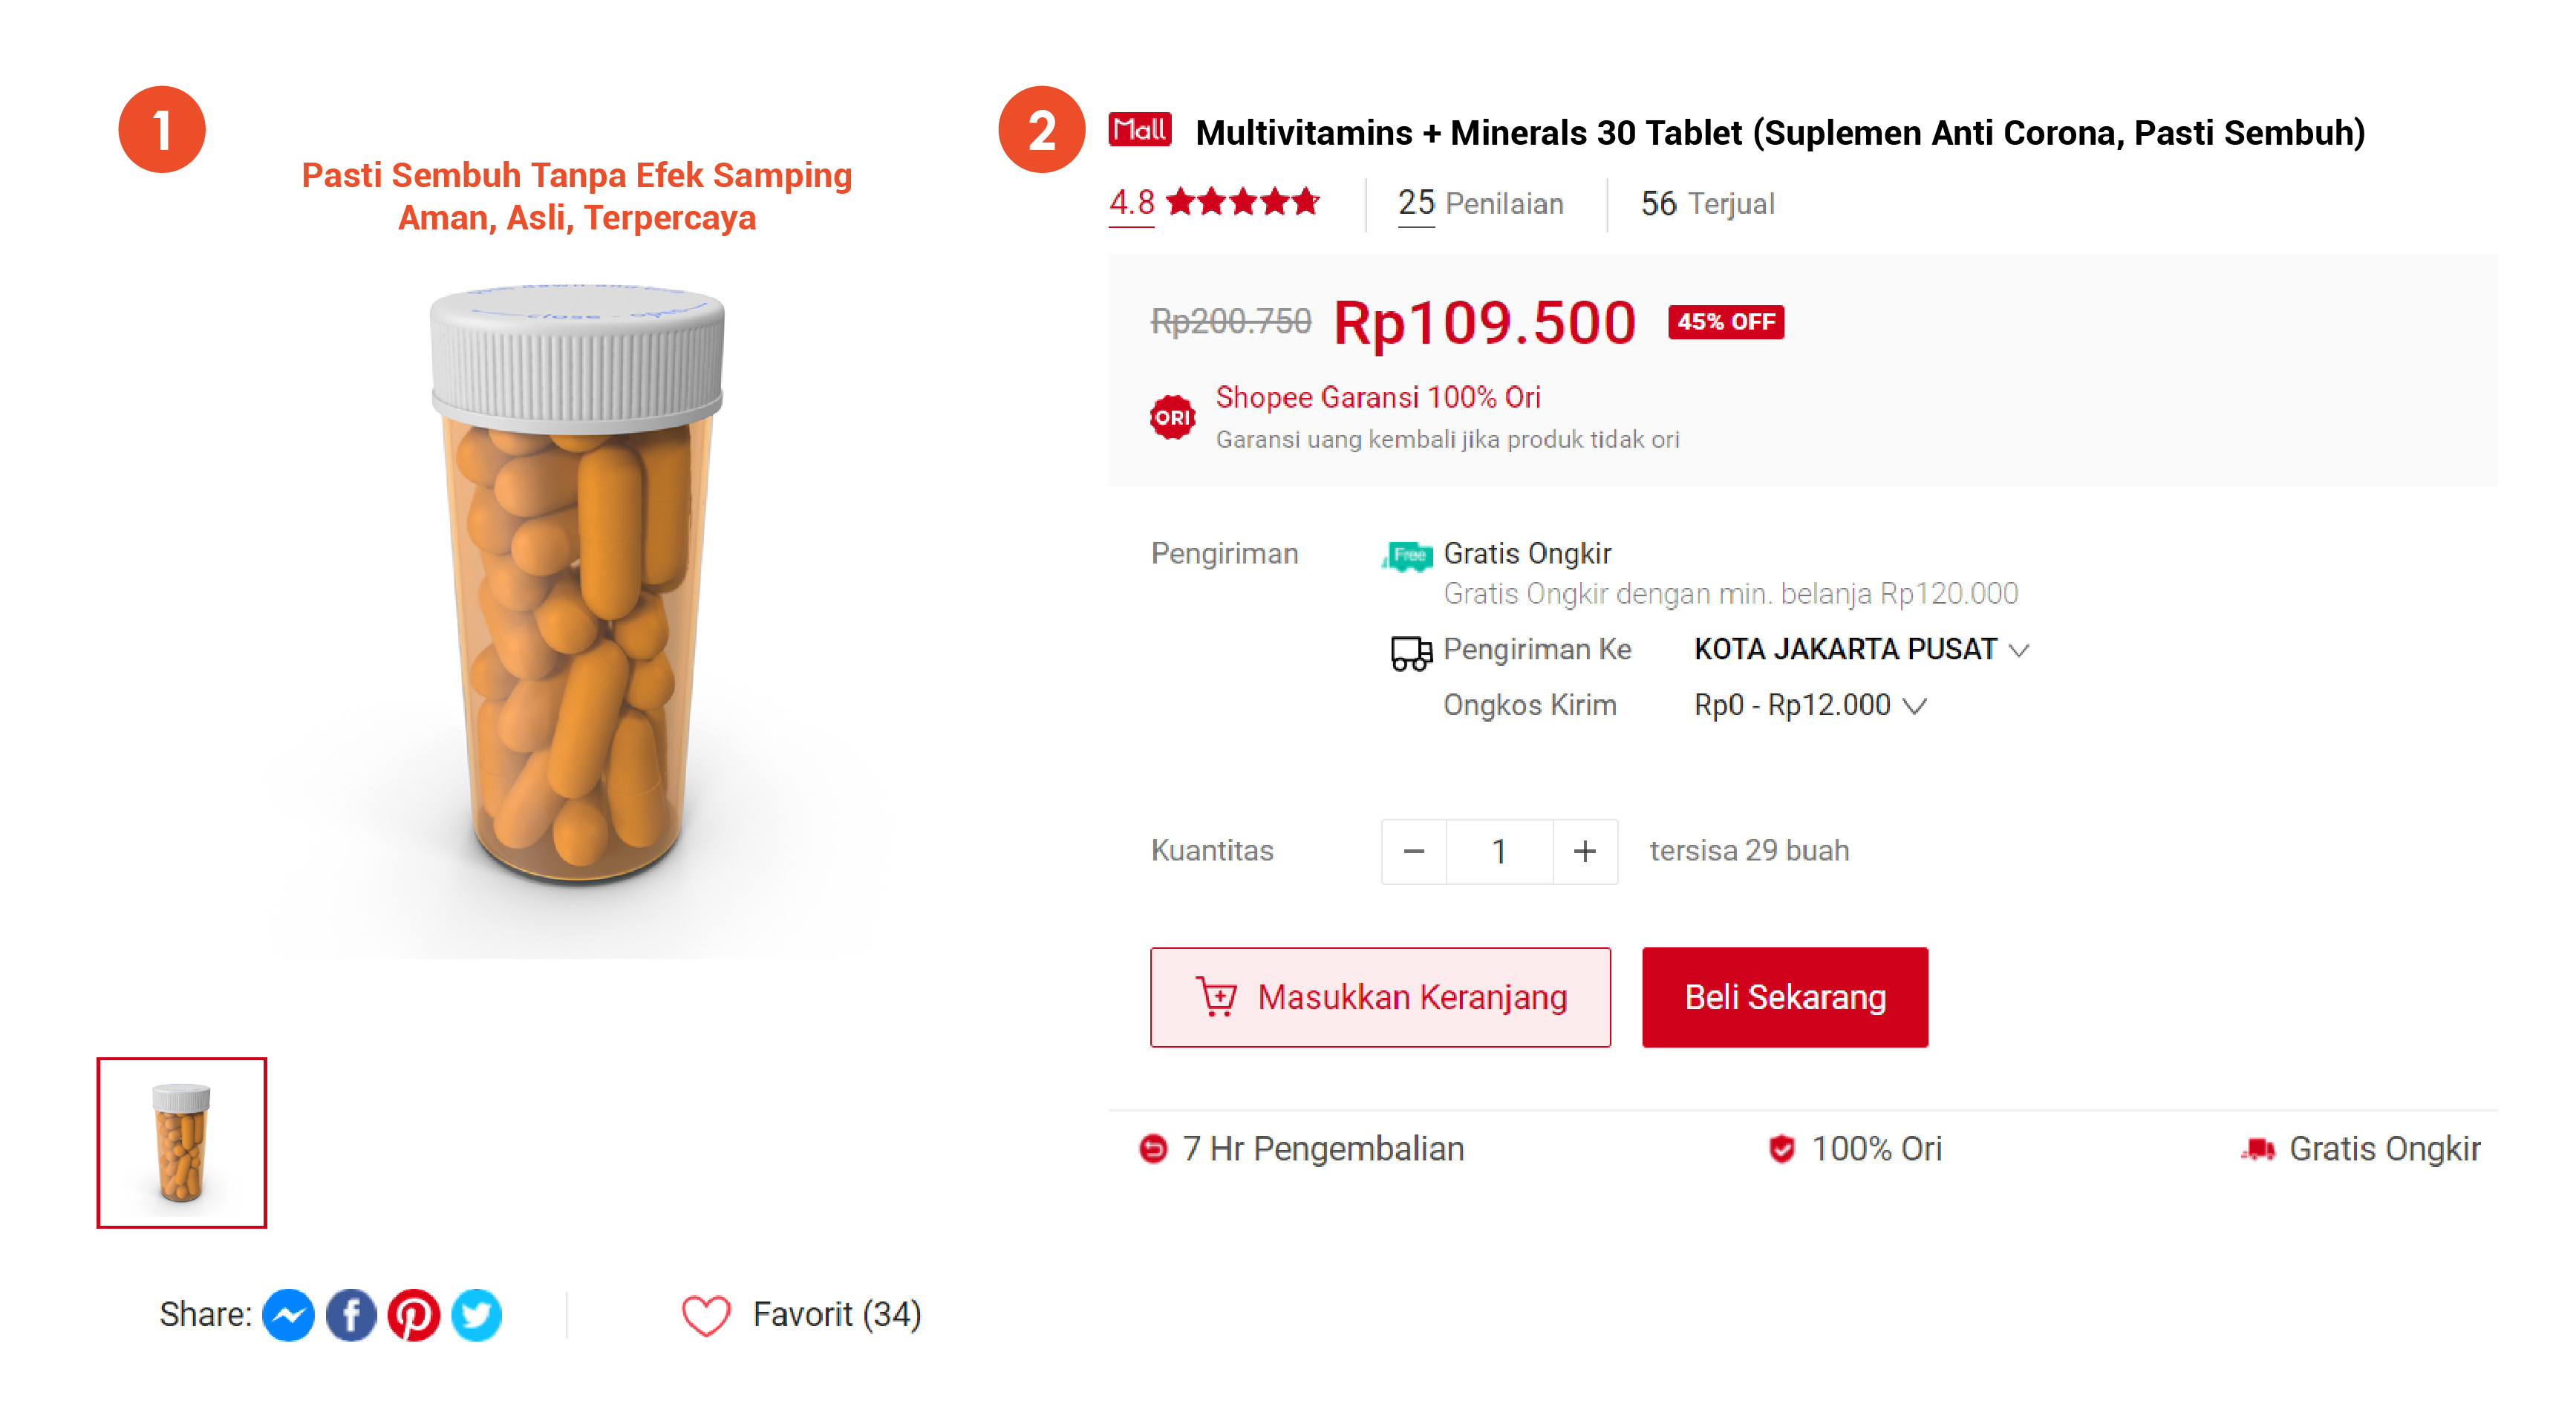Decrease quantity with the minus button

(1413, 851)
